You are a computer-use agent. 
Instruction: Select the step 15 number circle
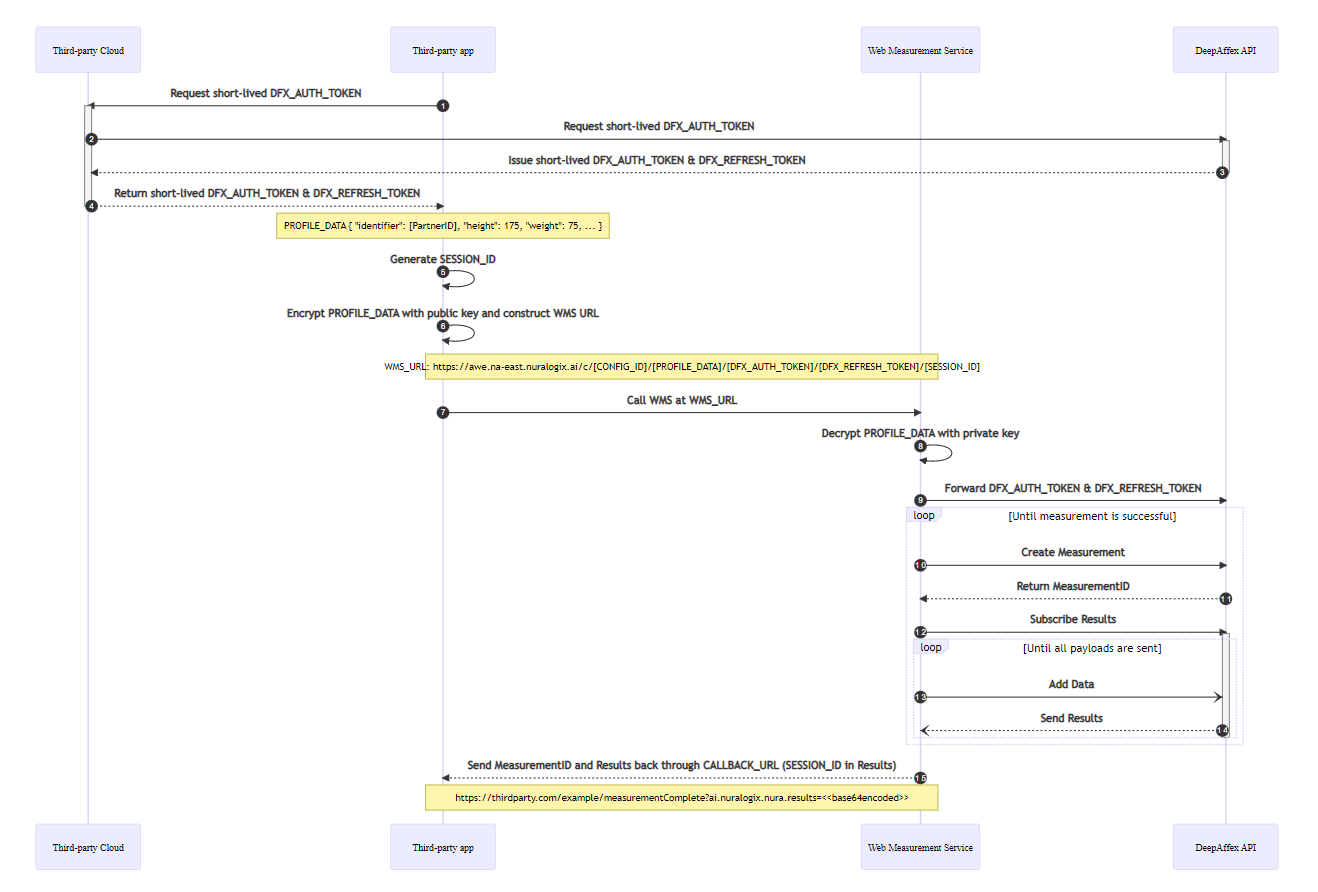pyautogui.click(x=921, y=778)
